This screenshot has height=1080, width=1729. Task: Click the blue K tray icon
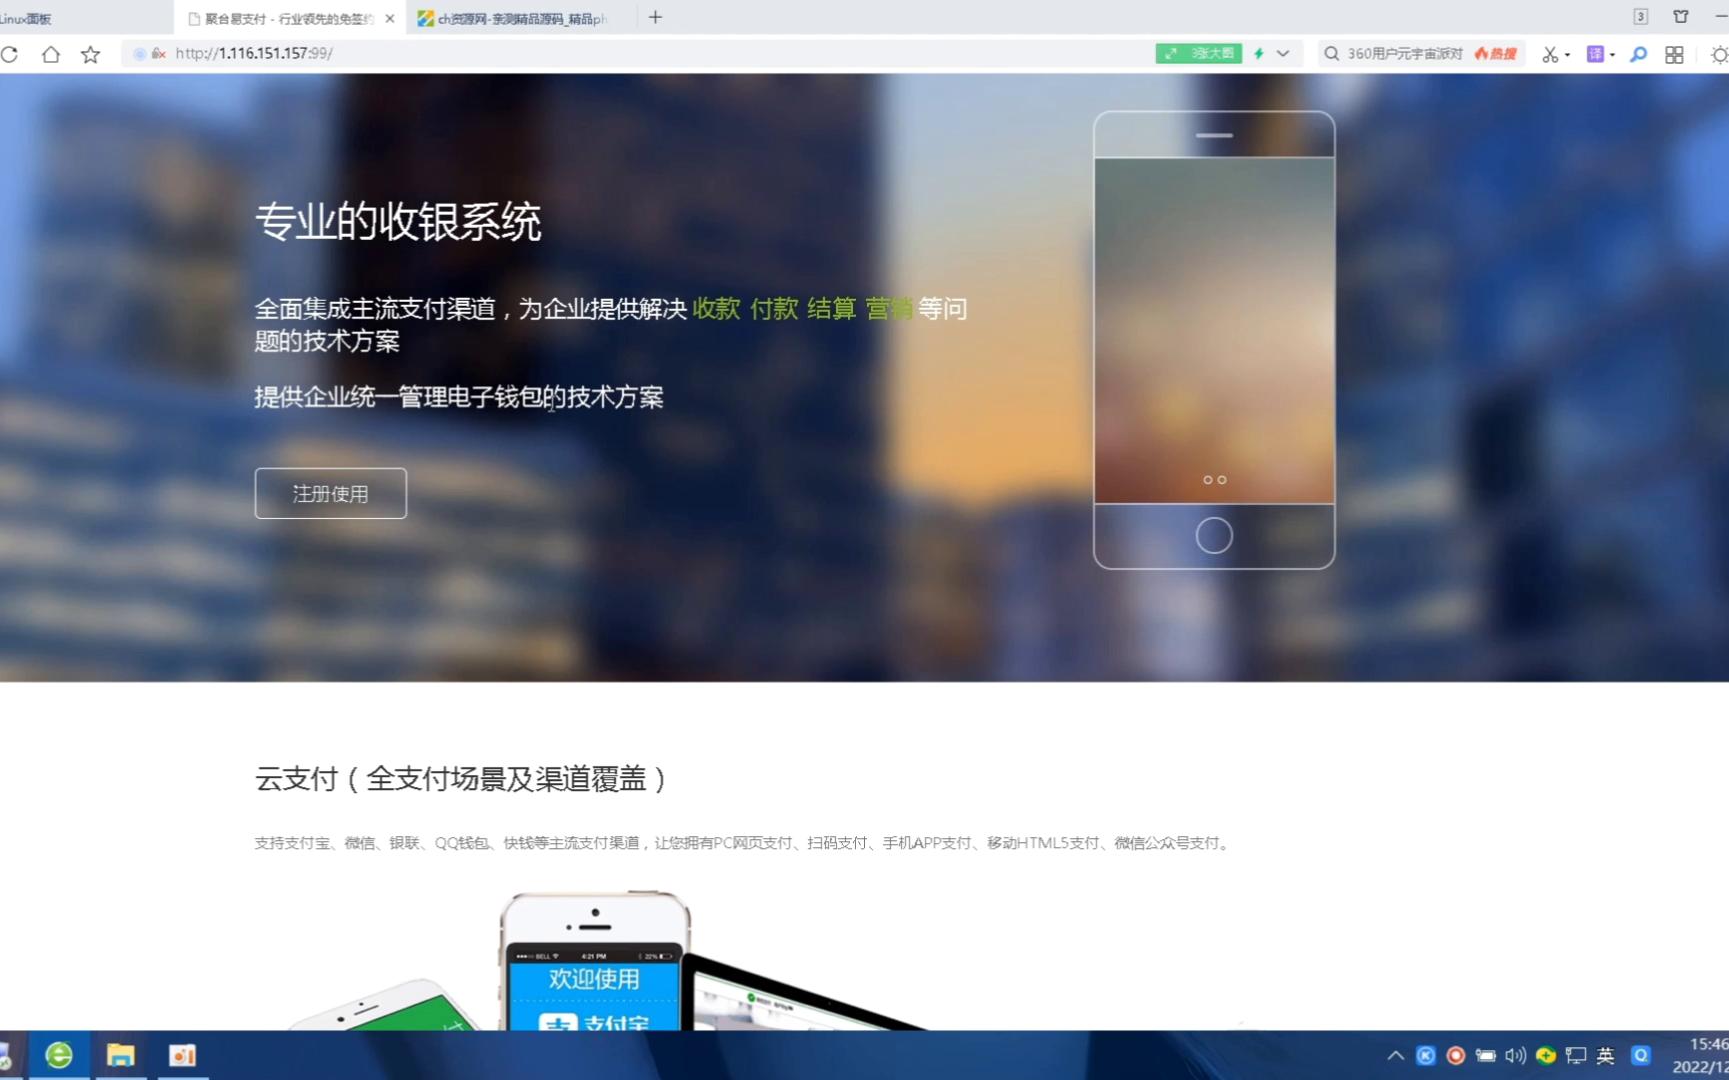pos(1426,1055)
